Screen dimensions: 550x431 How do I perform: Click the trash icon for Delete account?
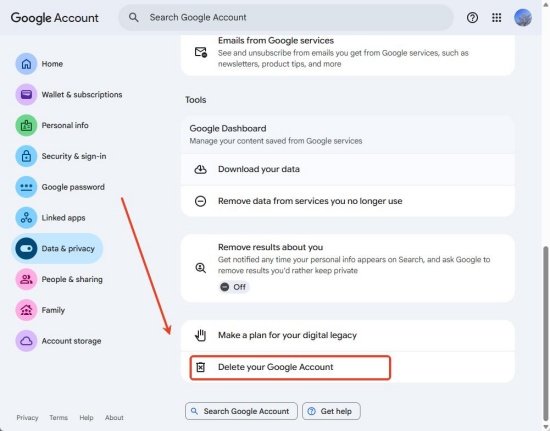200,367
